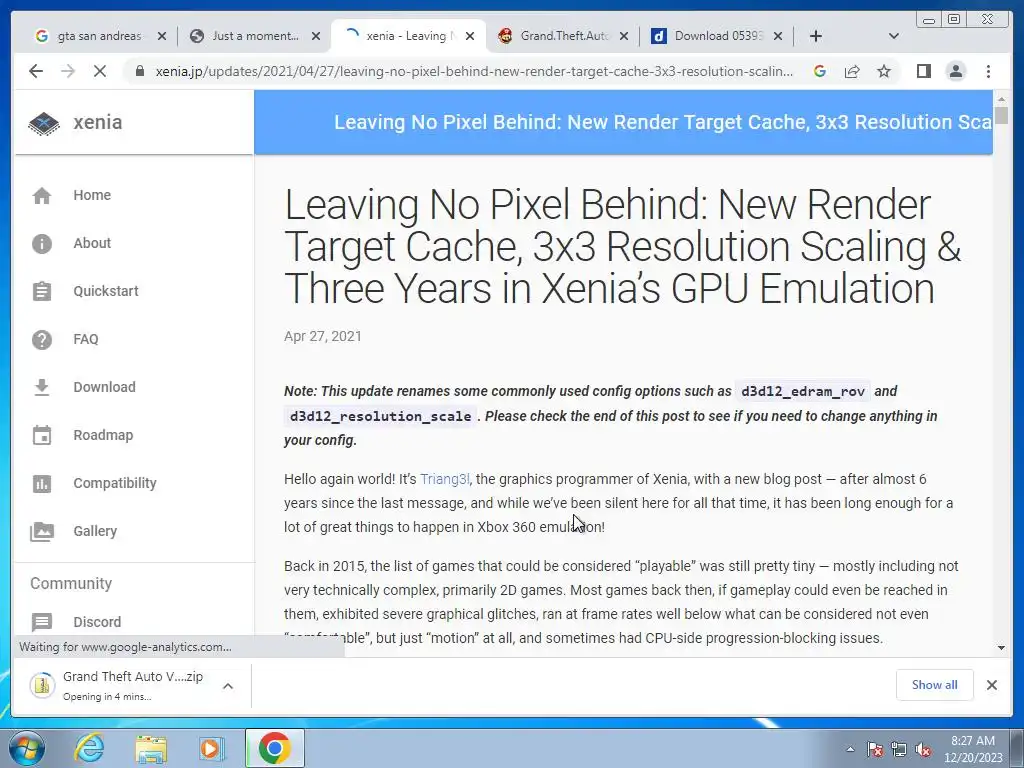
Task: Click the About info icon
Action: [42, 244]
